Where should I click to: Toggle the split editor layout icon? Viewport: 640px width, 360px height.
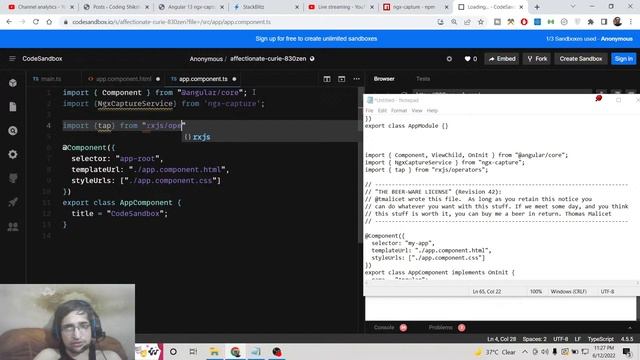[x=327, y=79]
